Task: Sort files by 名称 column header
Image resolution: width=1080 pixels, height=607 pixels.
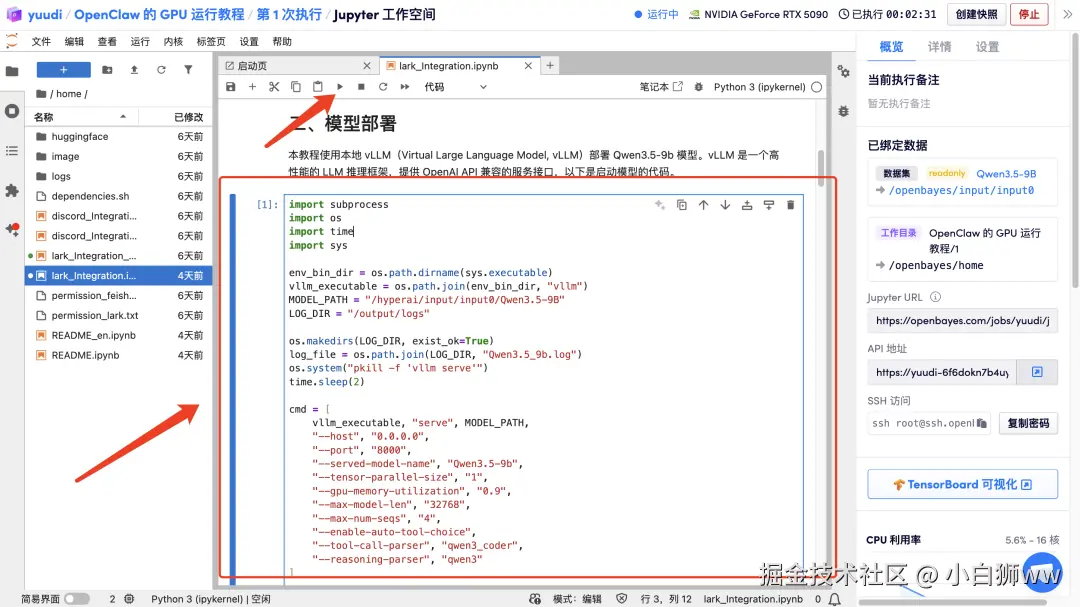Action: (x=81, y=117)
